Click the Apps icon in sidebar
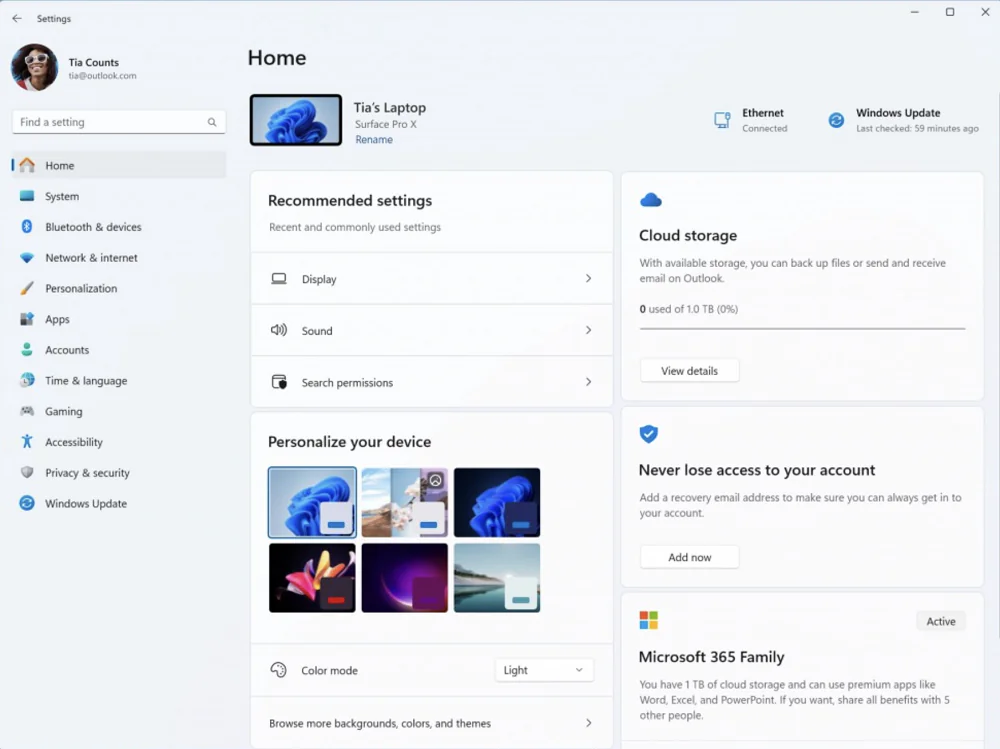The width and height of the screenshot is (1000, 749). coord(27,319)
